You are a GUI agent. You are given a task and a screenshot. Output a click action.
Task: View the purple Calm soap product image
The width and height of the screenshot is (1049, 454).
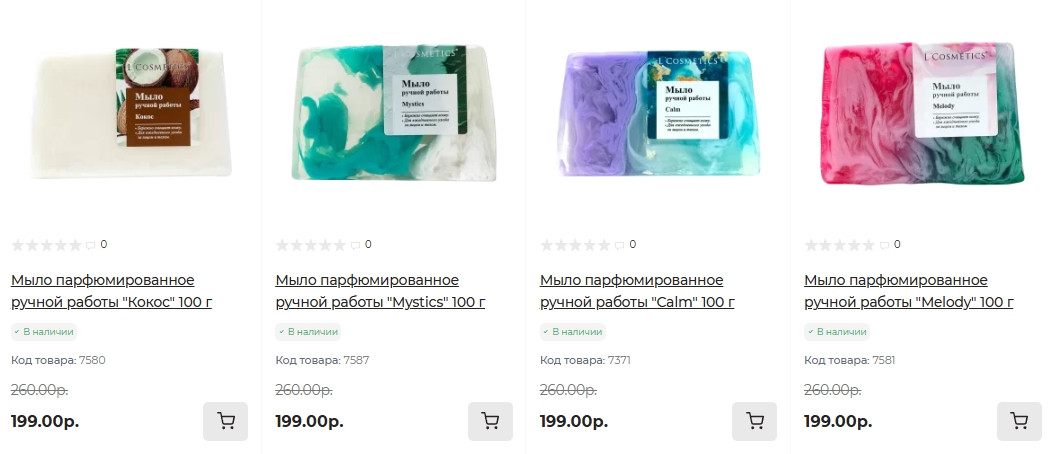click(x=660, y=112)
